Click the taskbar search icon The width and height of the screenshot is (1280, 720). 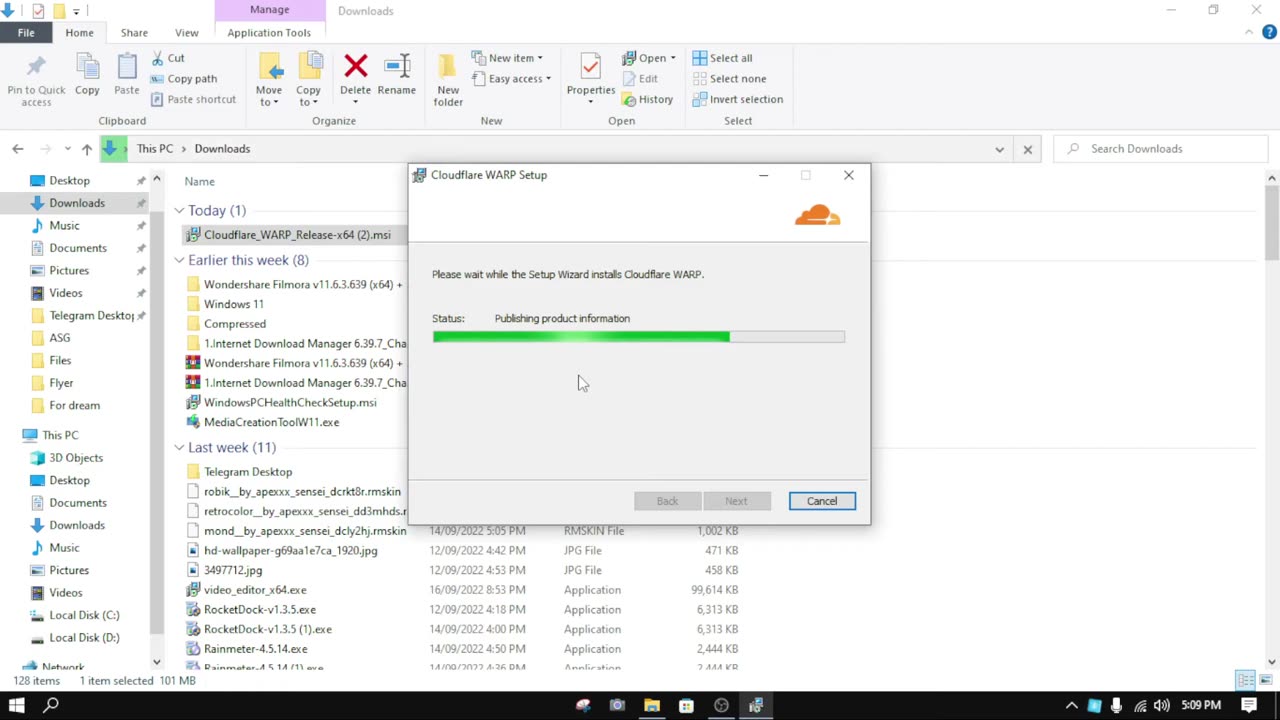pyautogui.click(x=51, y=705)
